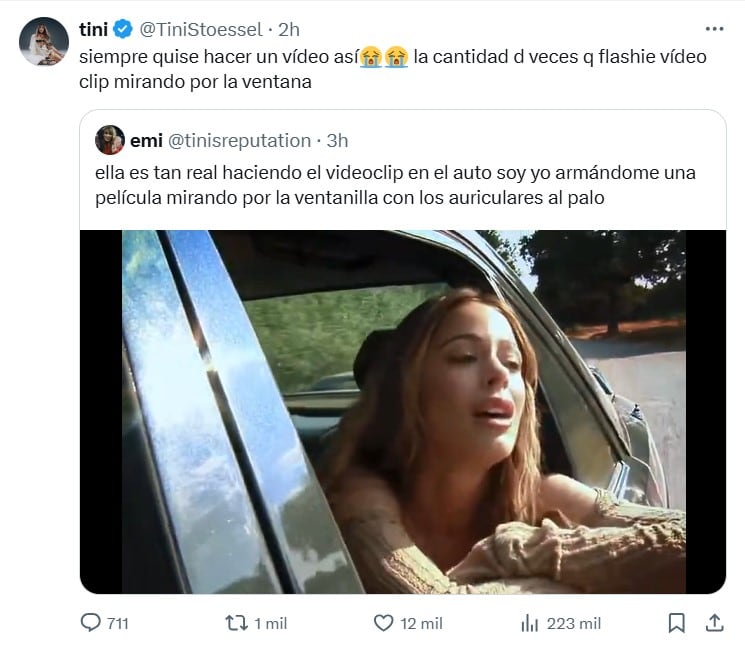Open the three-dot more options menu

[714, 29]
